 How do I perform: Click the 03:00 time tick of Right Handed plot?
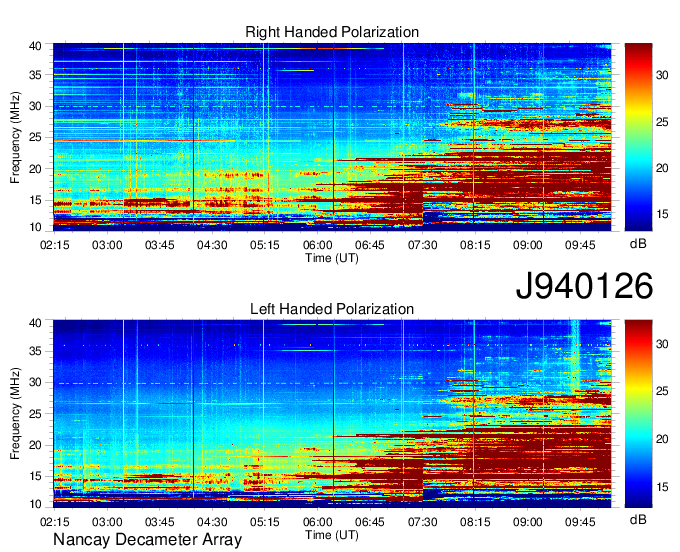click(x=107, y=245)
